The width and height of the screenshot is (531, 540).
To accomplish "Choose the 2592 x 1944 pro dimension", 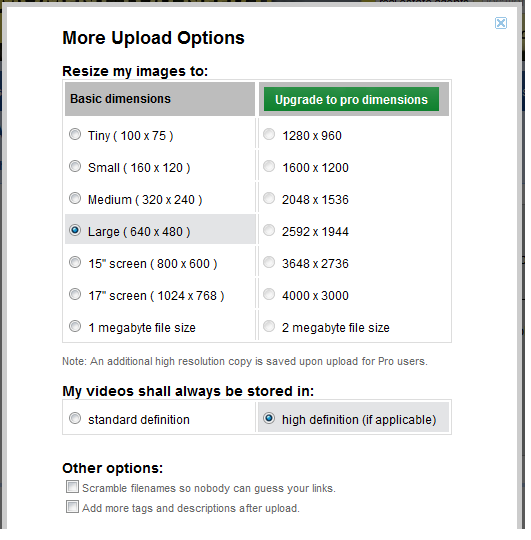I will 269,230.
